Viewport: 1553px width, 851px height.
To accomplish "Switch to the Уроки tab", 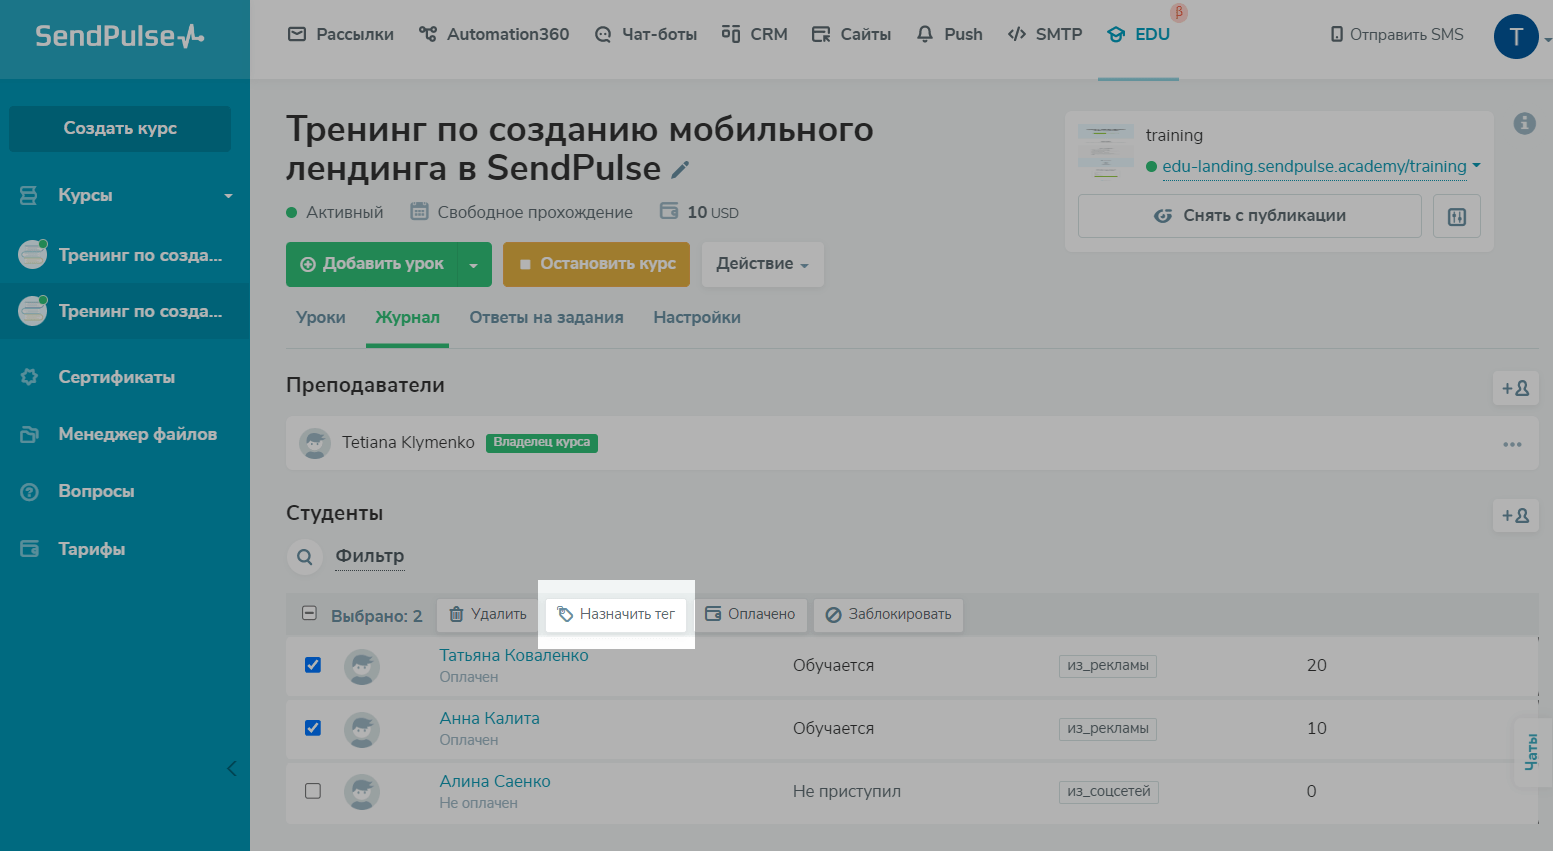I will (320, 317).
